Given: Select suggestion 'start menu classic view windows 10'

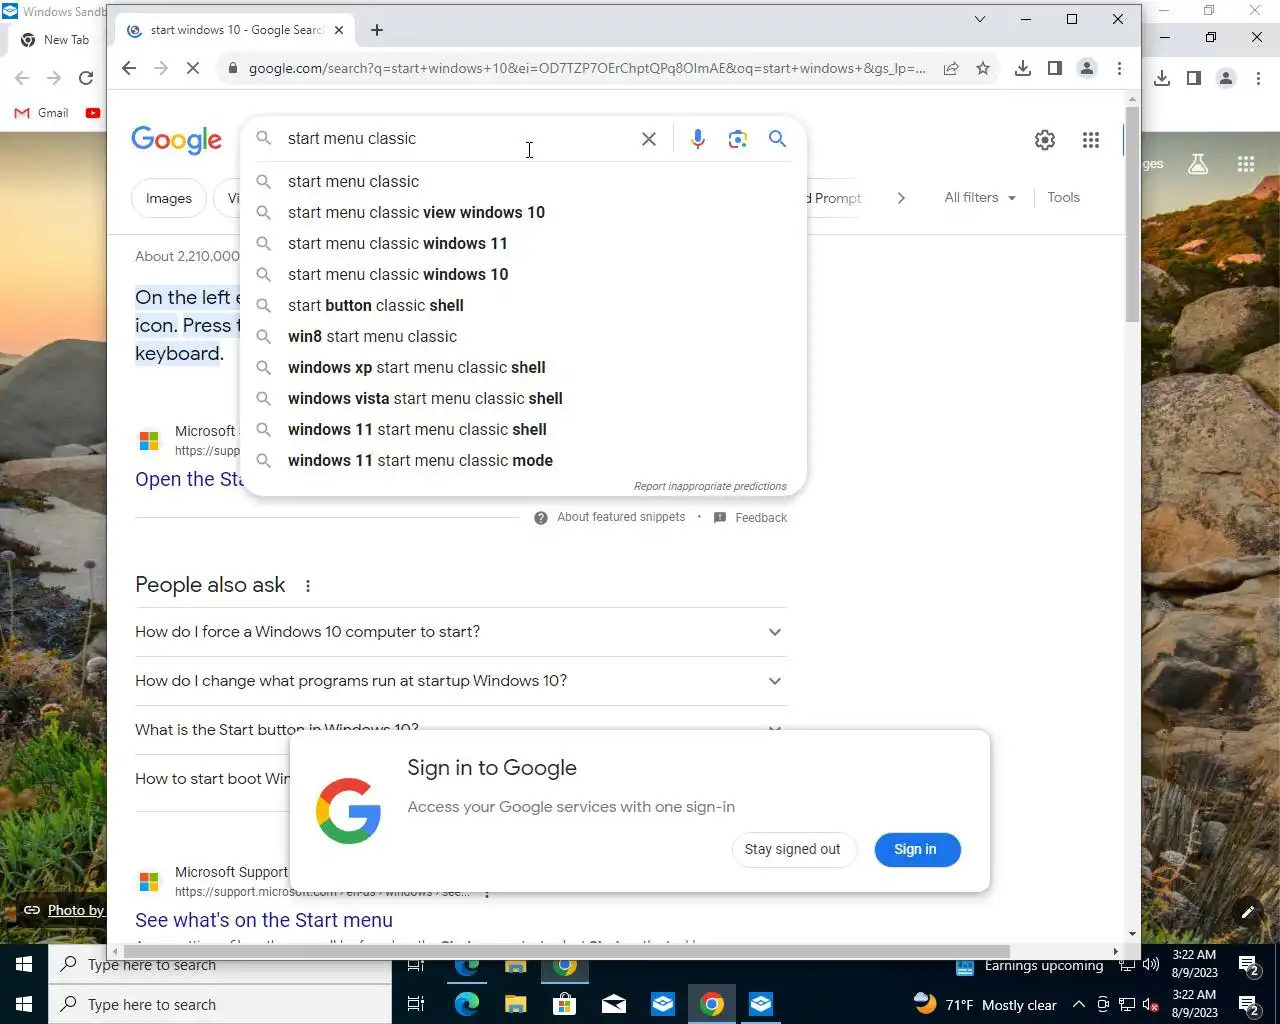Looking at the screenshot, I should [523, 212].
